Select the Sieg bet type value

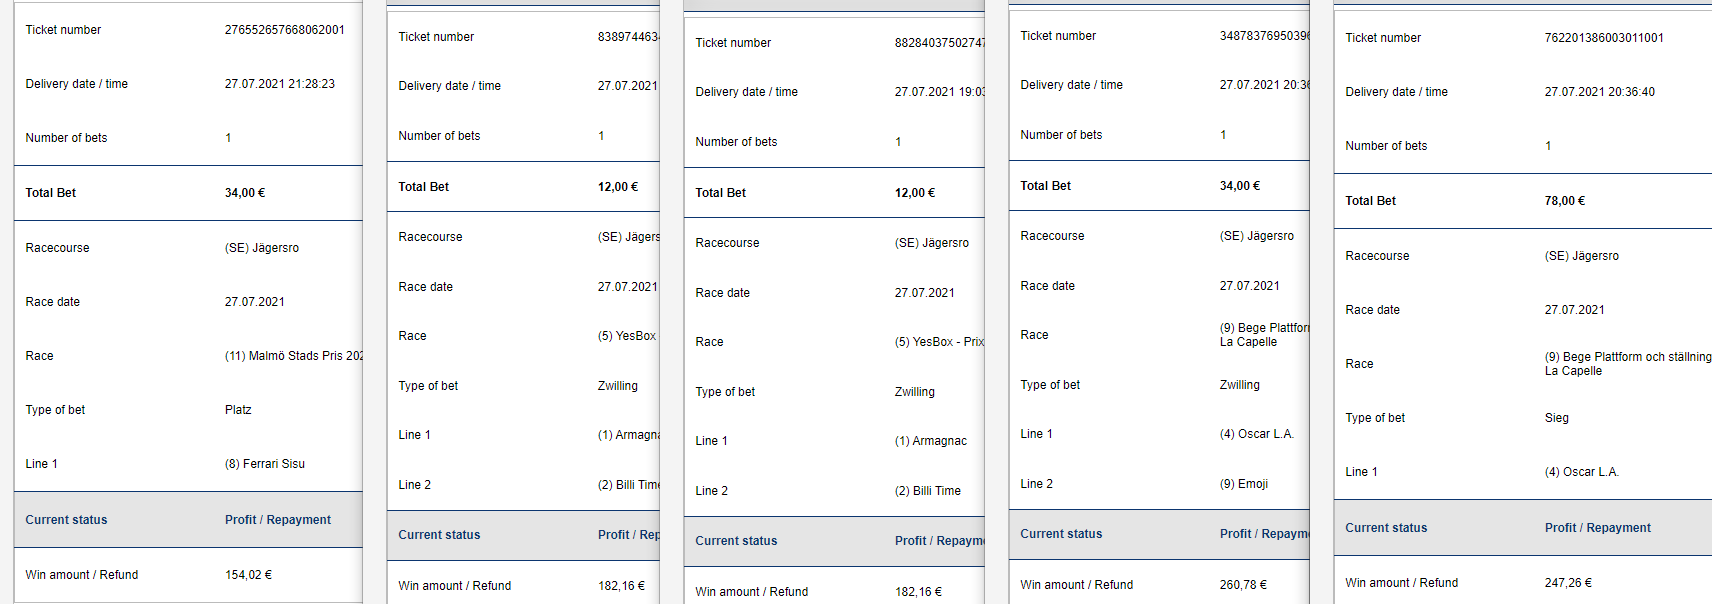click(1556, 418)
